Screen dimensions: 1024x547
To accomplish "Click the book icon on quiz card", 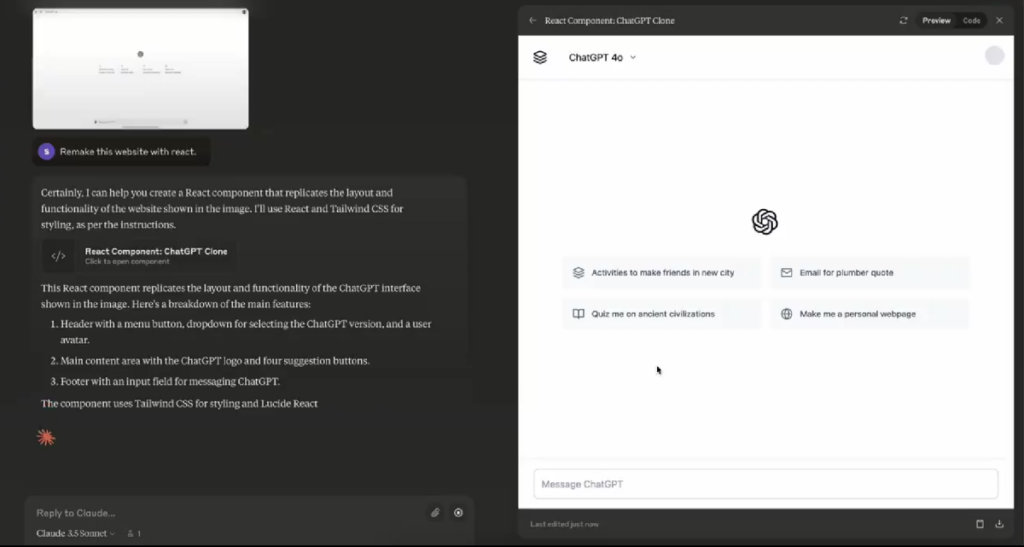I will (x=578, y=314).
